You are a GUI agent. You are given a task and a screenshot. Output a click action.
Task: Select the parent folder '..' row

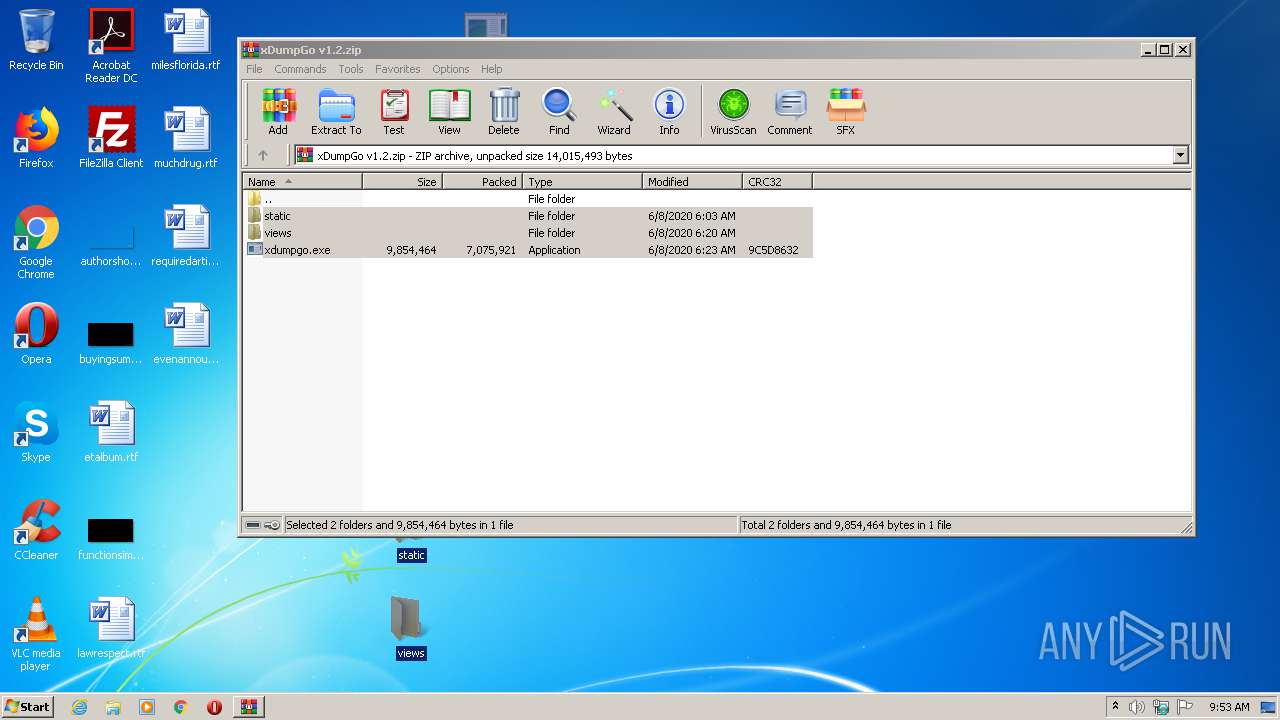[x=528, y=199]
